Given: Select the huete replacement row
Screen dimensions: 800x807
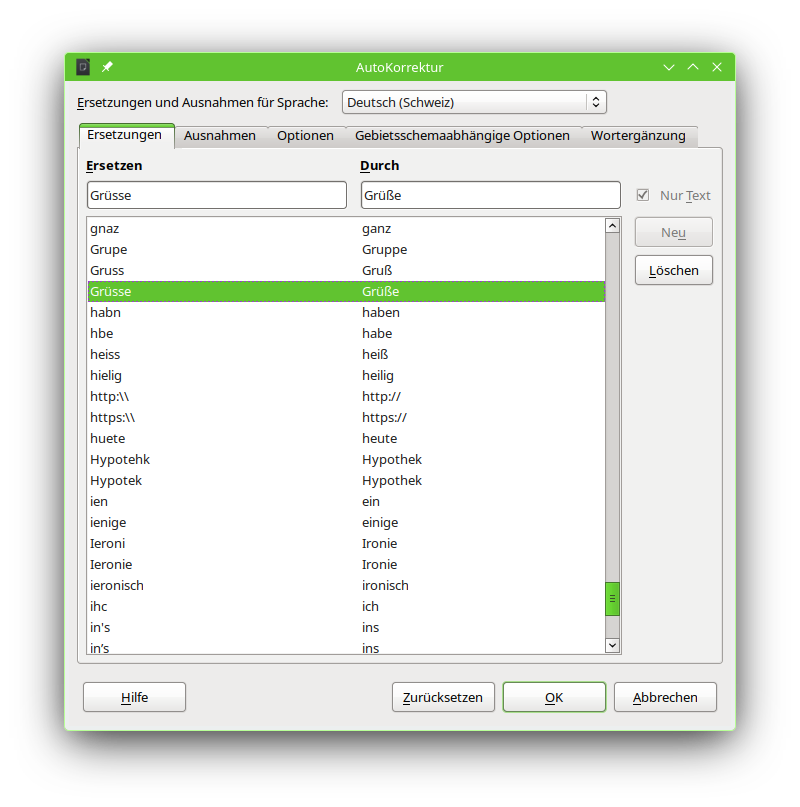Looking at the screenshot, I should [108, 438].
